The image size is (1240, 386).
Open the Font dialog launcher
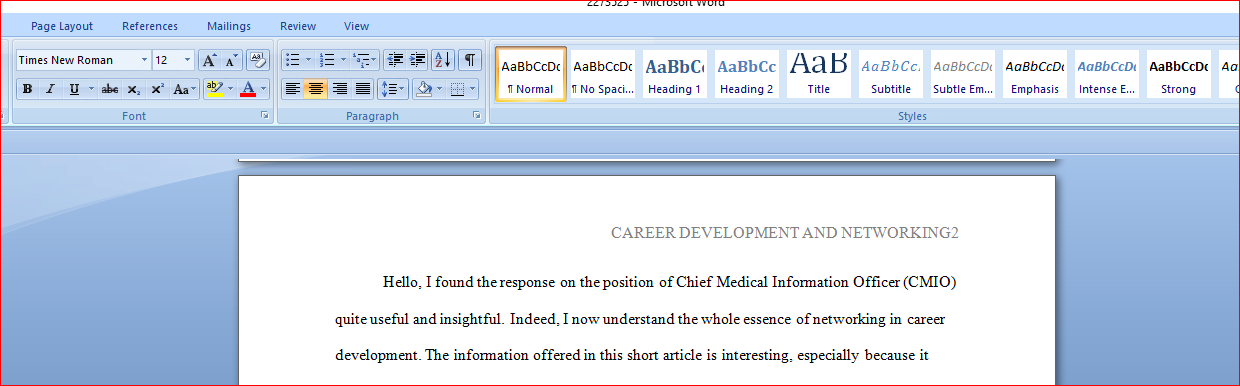click(x=265, y=116)
